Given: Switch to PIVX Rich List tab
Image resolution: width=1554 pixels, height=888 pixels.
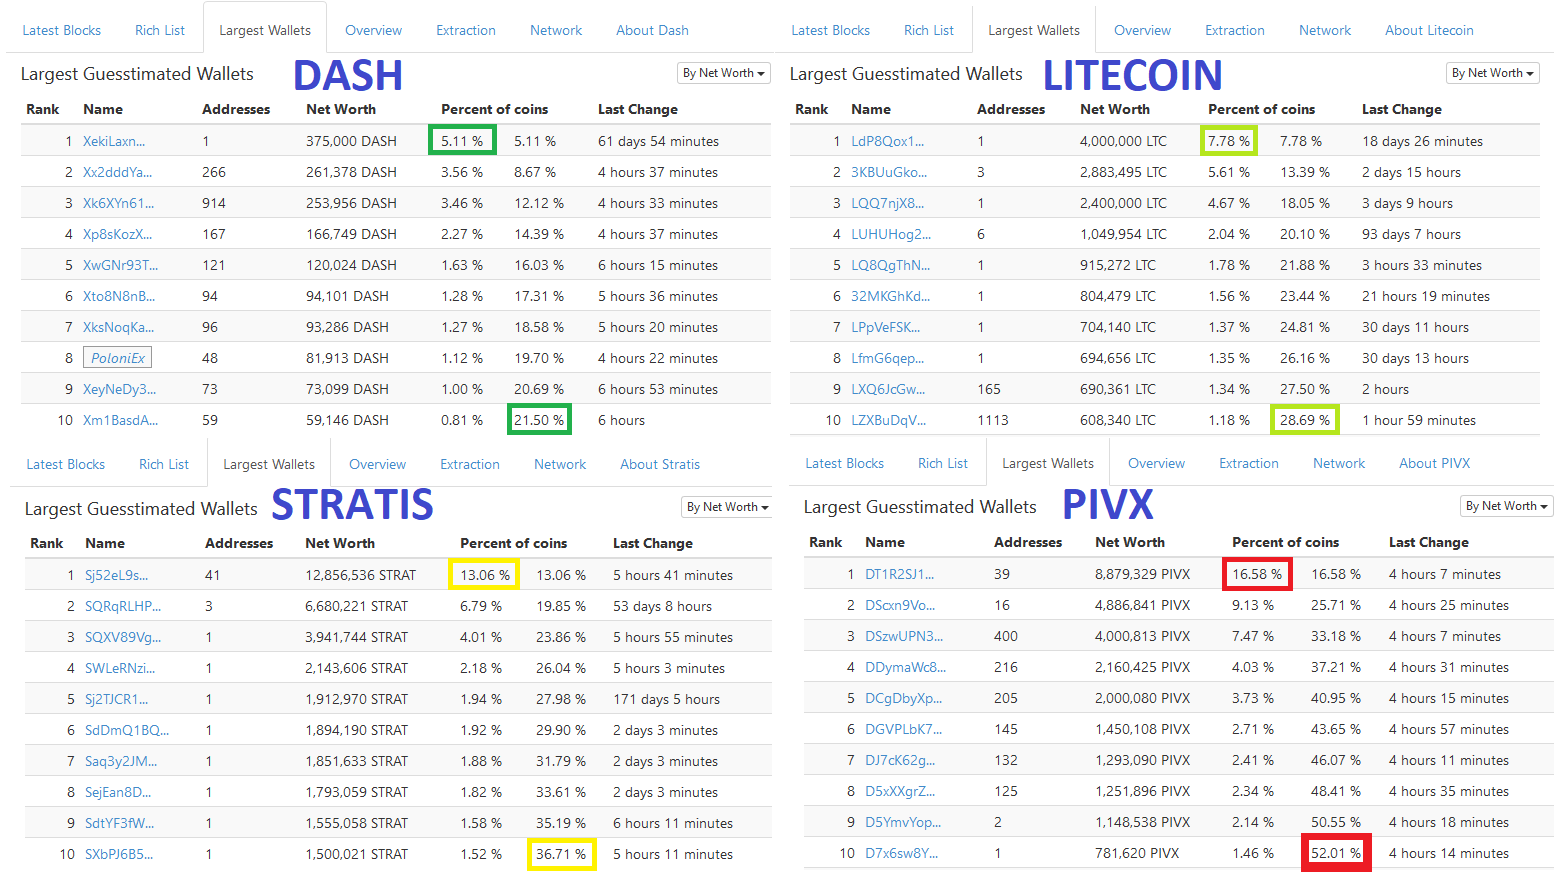Looking at the screenshot, I should 943,463.
